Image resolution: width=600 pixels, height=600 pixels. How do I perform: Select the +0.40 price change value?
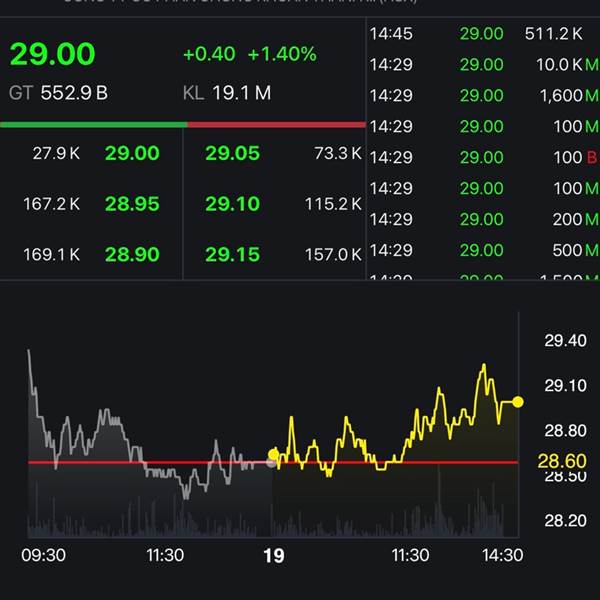click(x=209, y=54)
